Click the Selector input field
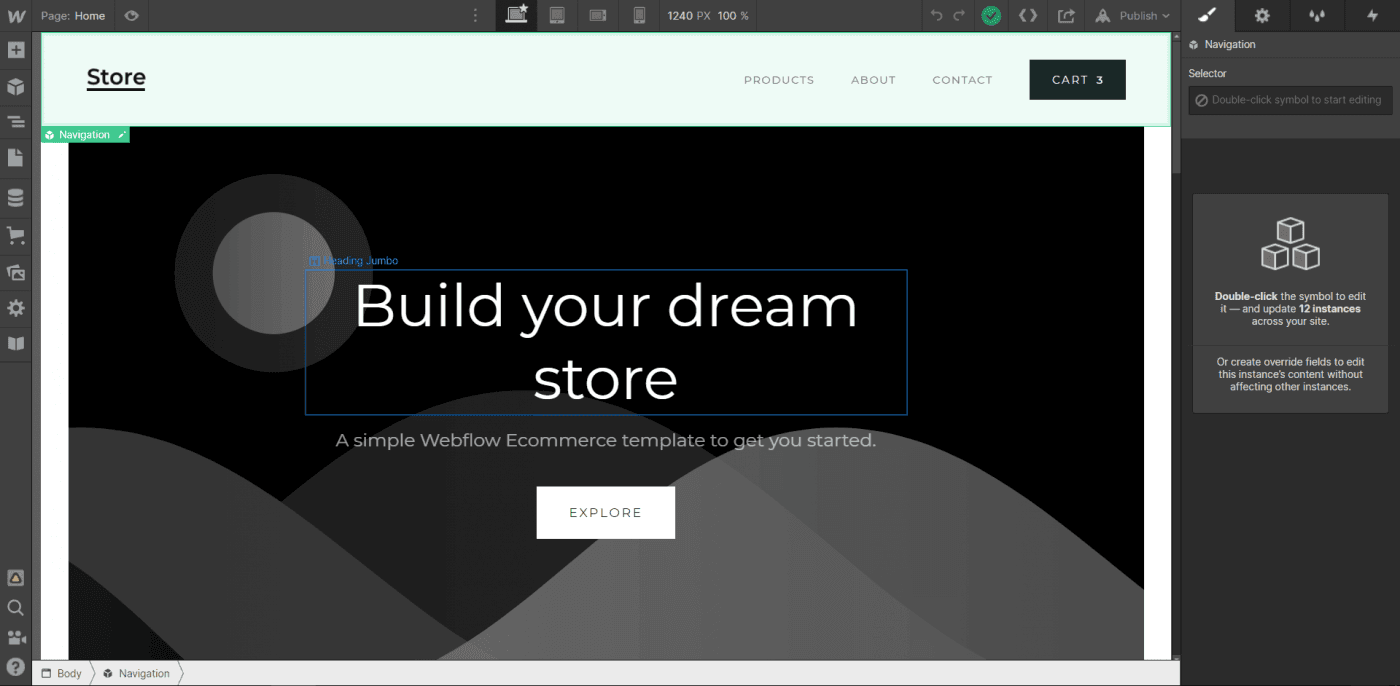 point(1289,100)
